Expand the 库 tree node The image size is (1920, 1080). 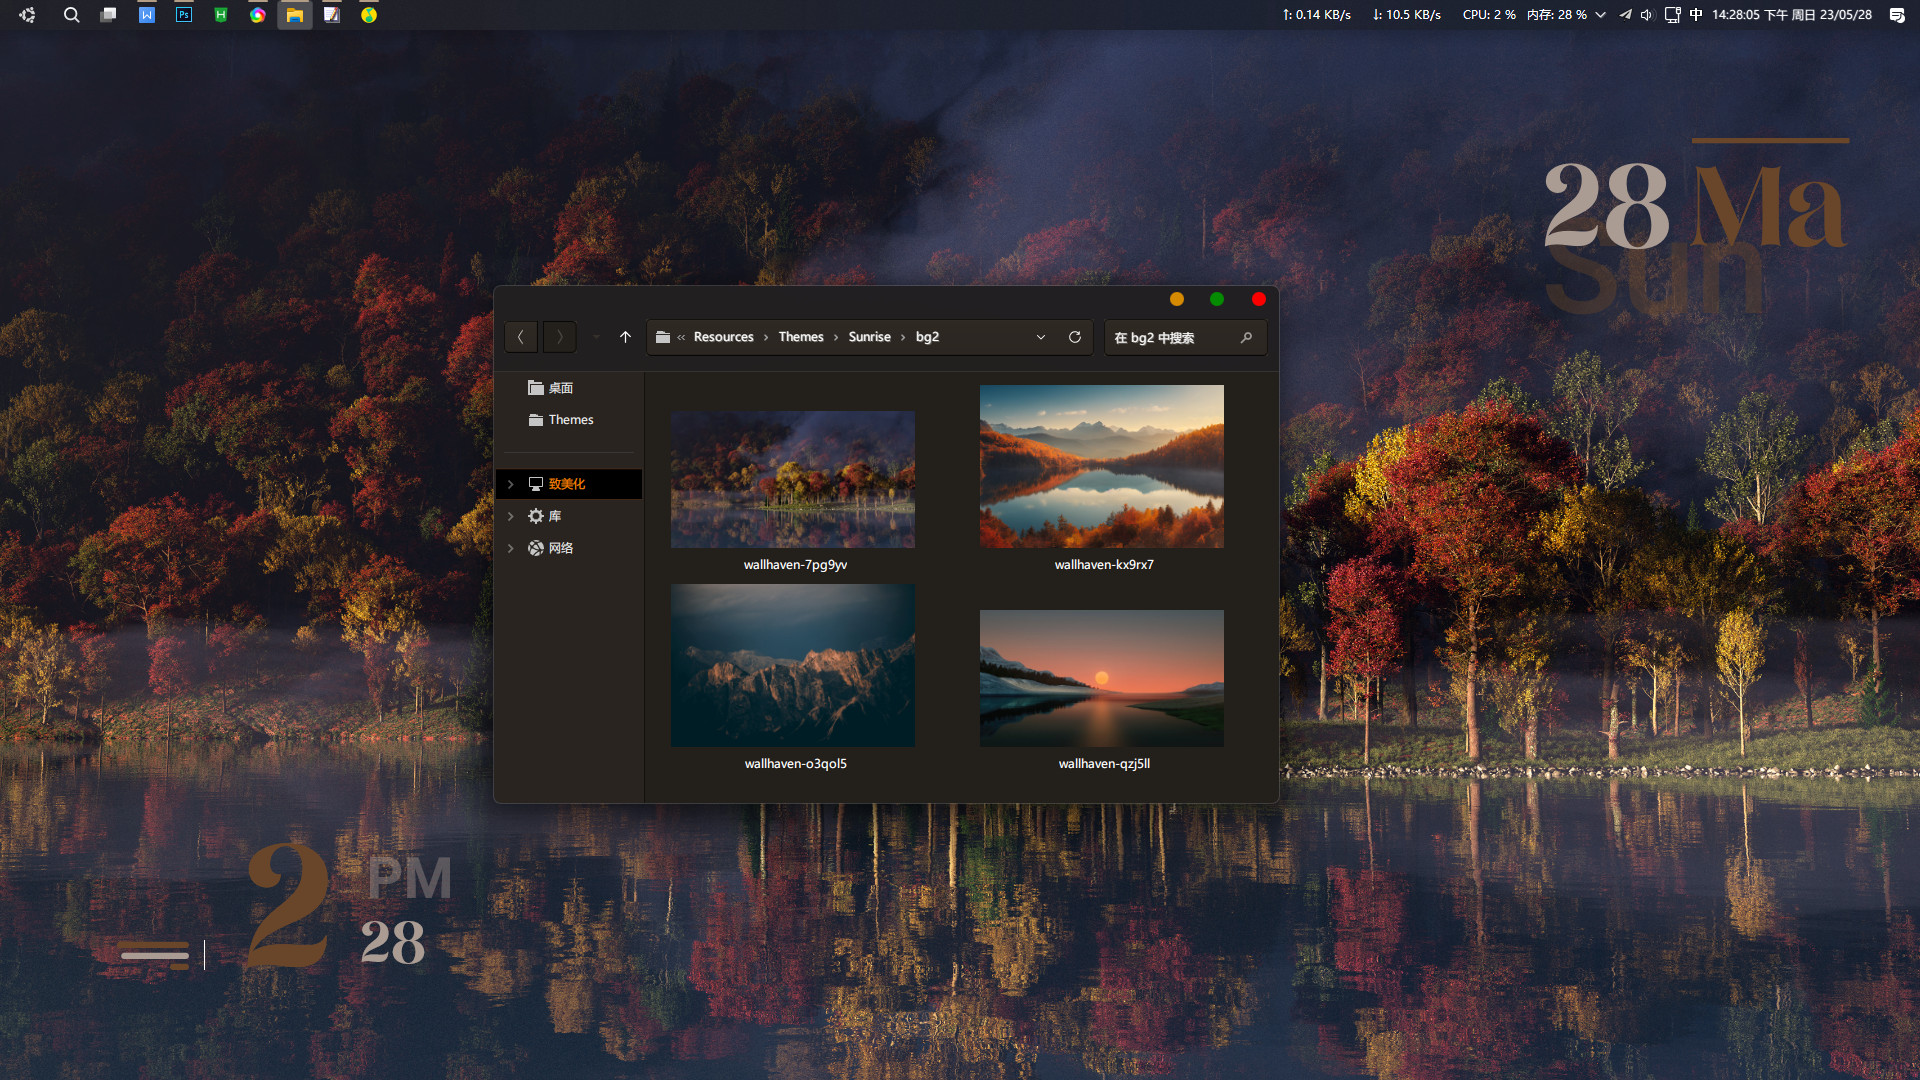(511, 516)
